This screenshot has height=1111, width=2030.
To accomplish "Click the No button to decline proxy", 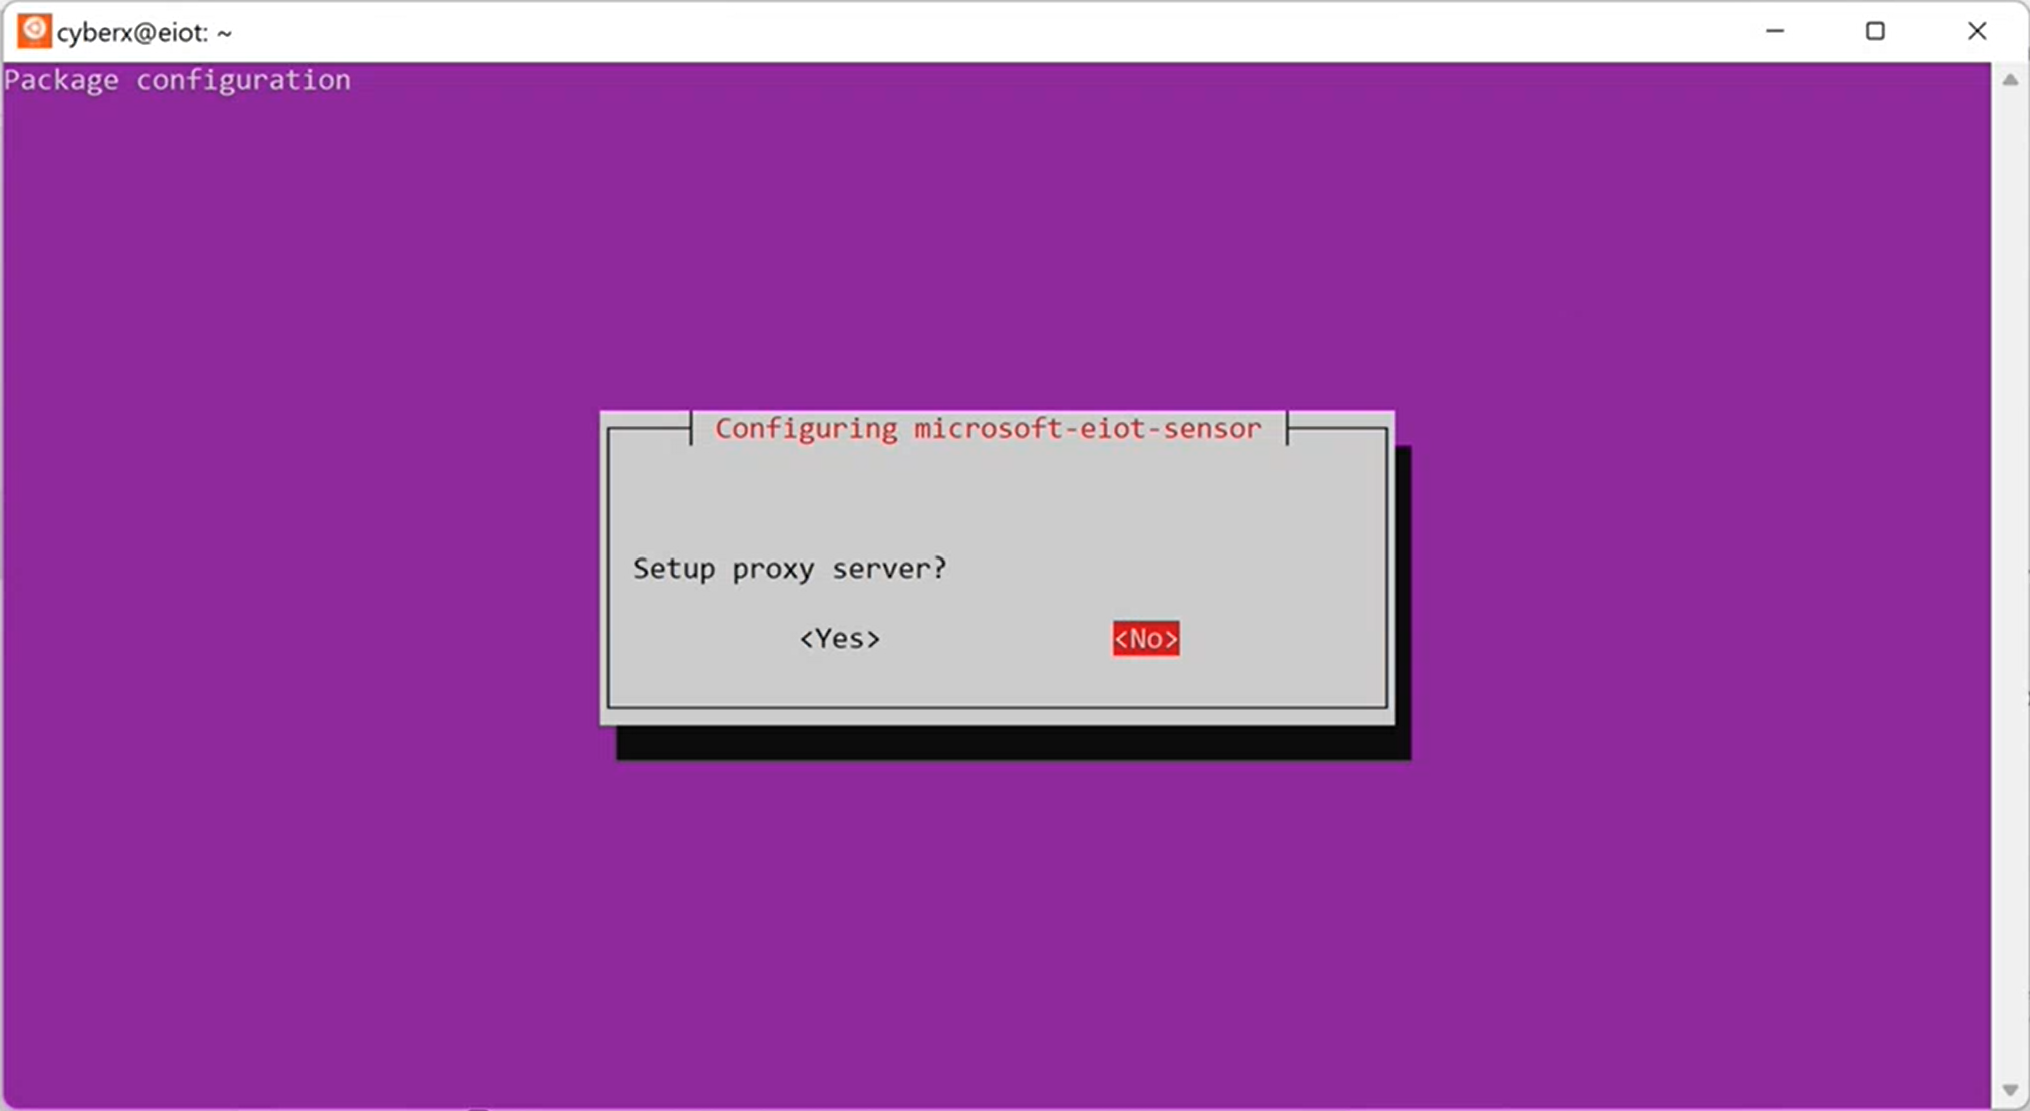I will [x=1145, y=638].
